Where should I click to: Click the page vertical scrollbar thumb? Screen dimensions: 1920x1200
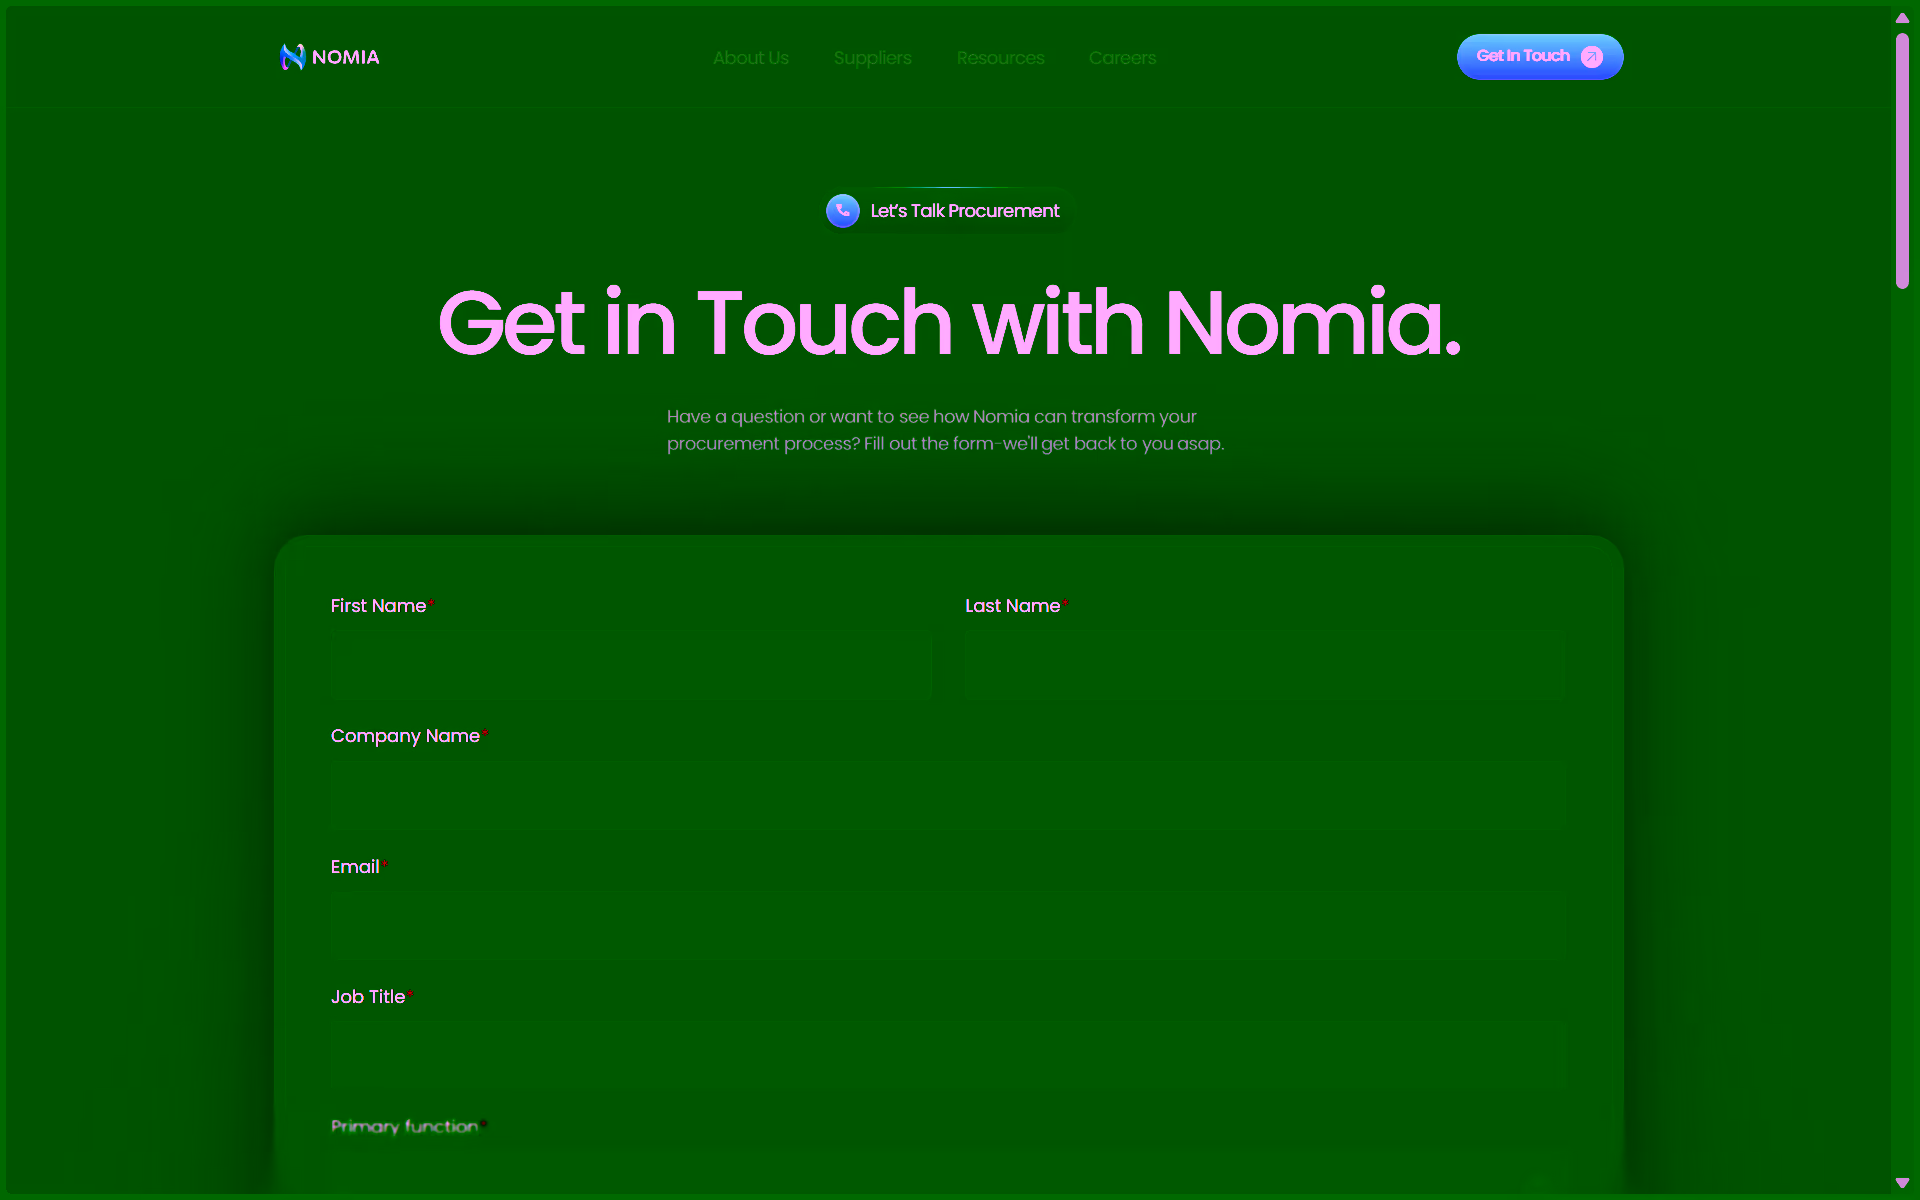point(1902,162)
